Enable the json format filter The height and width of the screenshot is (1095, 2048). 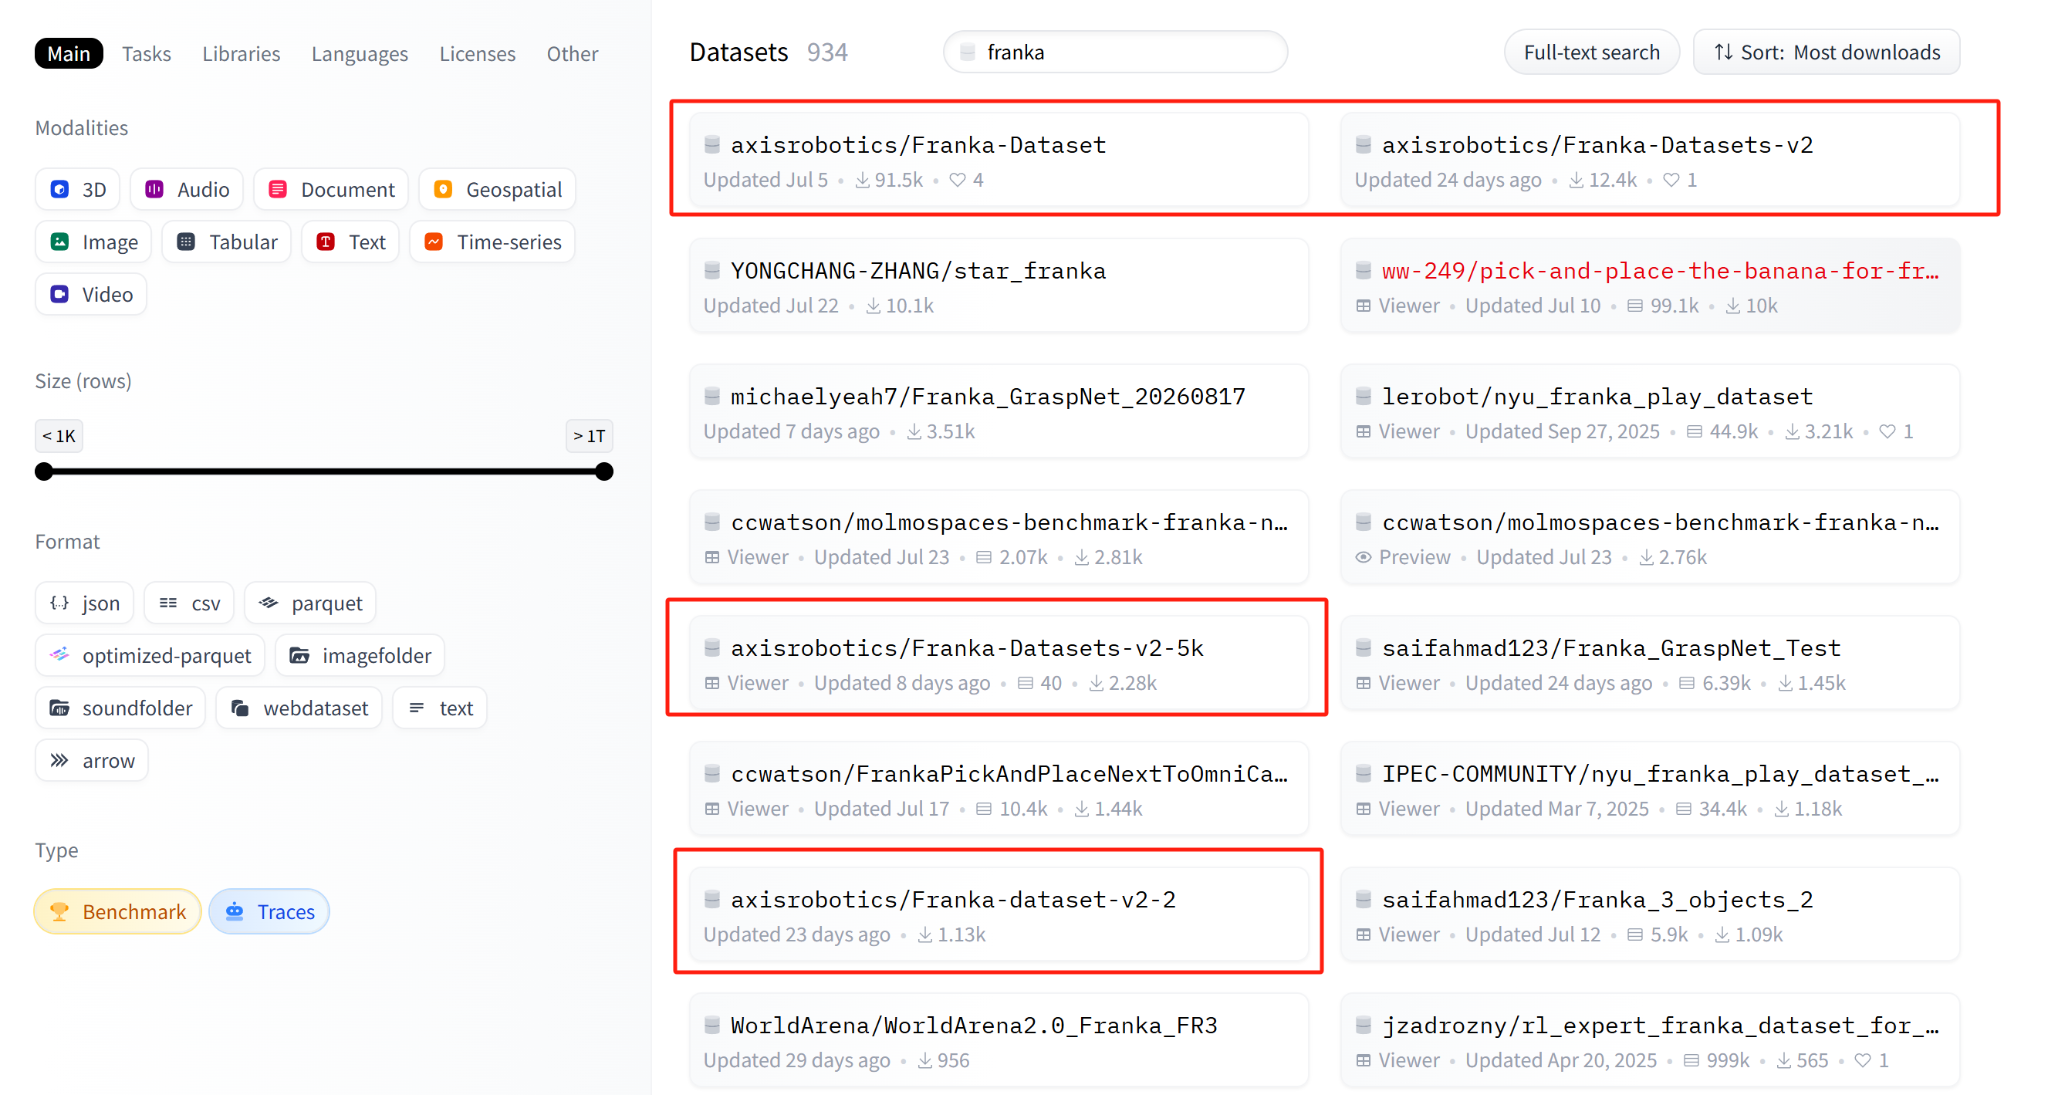[85, 603]
